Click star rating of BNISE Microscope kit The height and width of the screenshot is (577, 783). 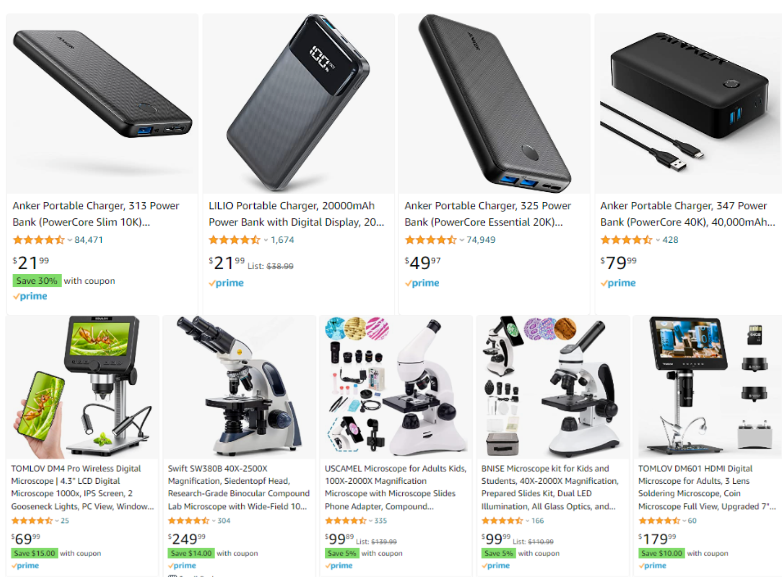502,521
